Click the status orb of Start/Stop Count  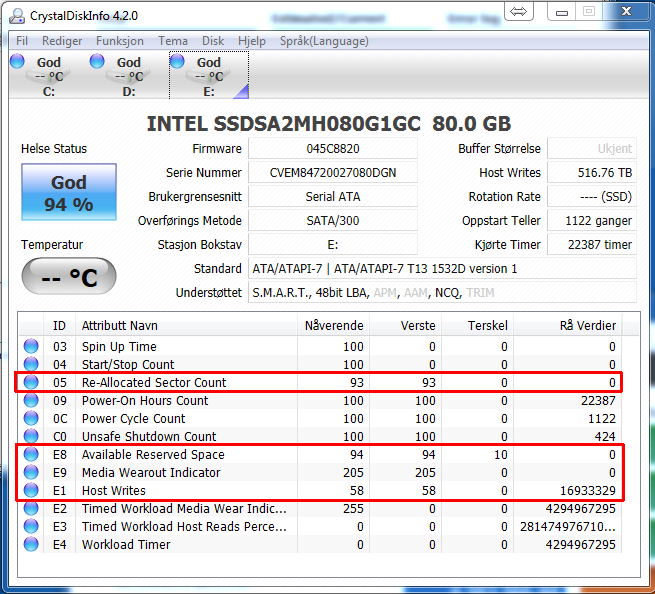click(x=31, y=364)
